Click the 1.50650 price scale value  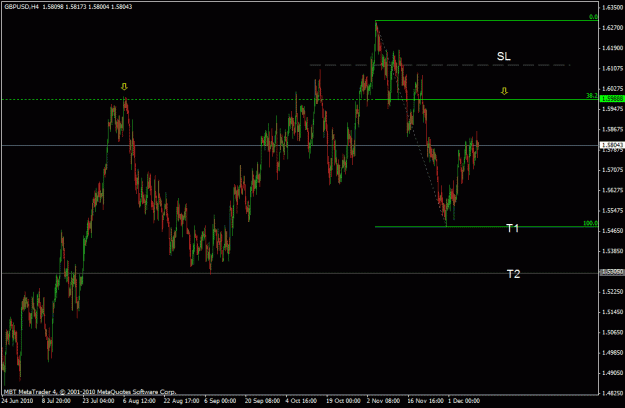(x=612, y=332)
